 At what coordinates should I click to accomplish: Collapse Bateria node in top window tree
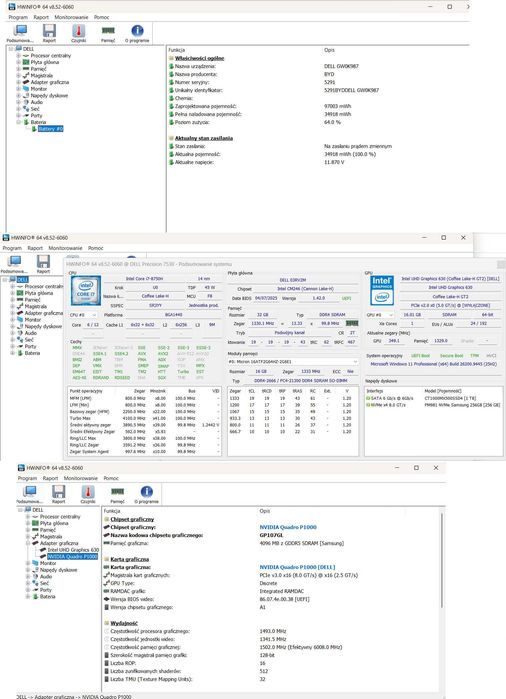[x=18, y=122]
